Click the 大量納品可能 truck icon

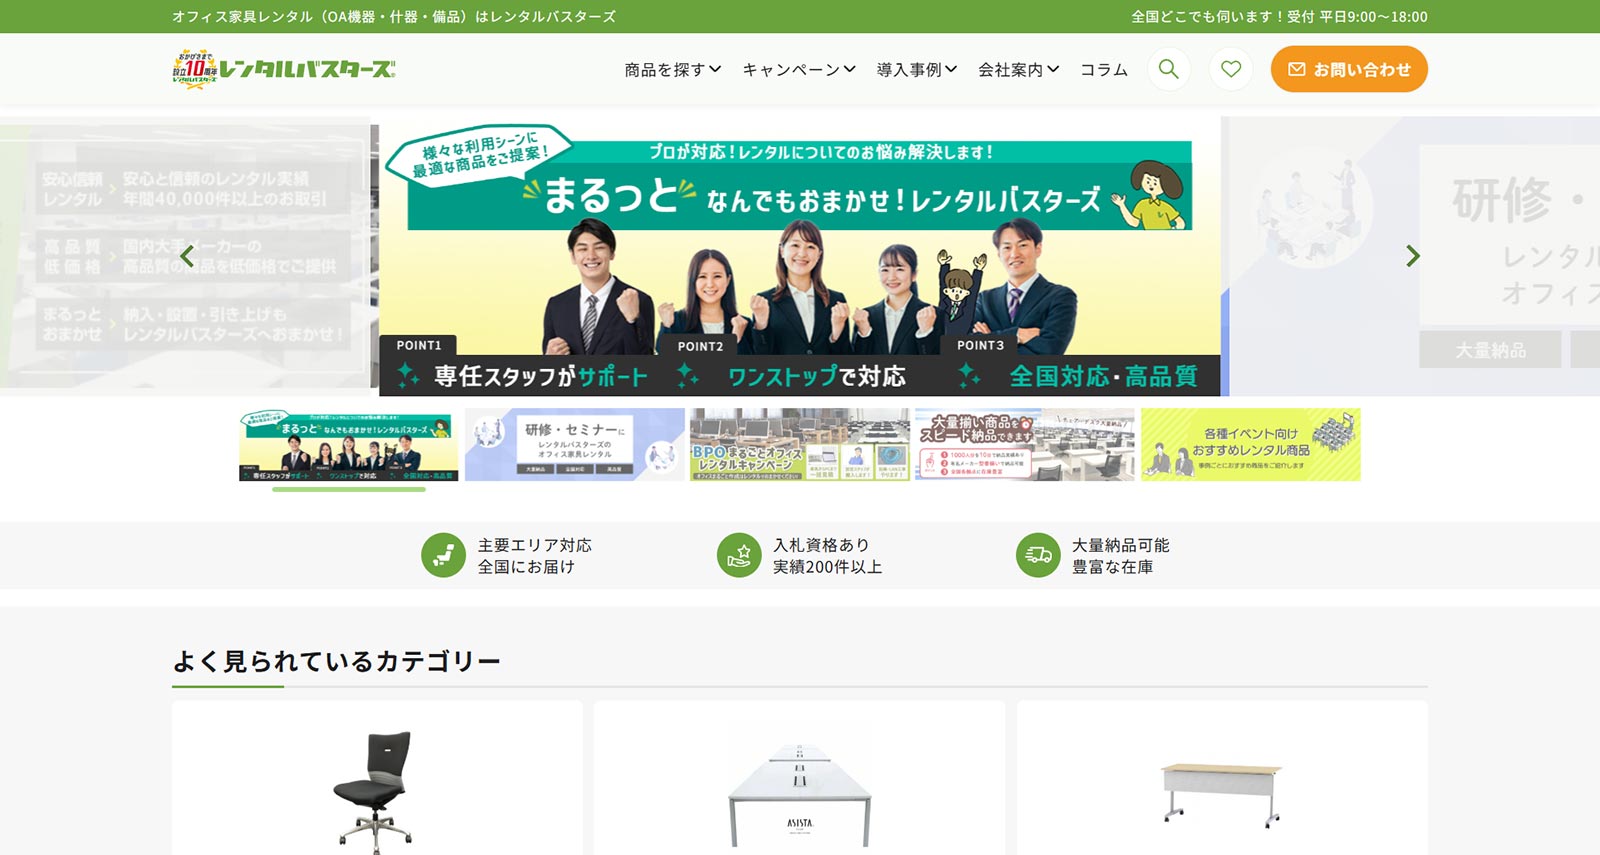tap(1038, 555)
